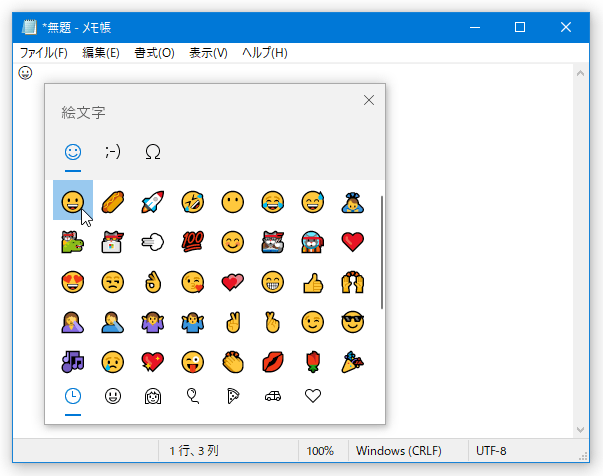
Task: Insert the two hearts emoji
Action: tap(233, 282)
